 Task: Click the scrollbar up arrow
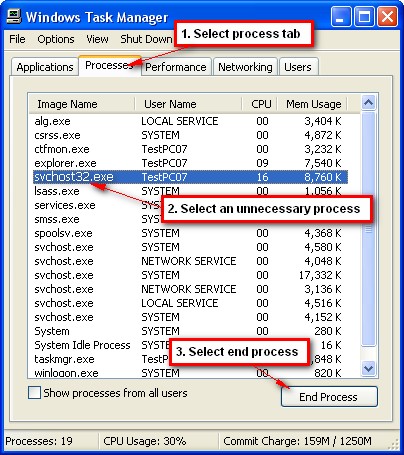[x=368, y=103]
